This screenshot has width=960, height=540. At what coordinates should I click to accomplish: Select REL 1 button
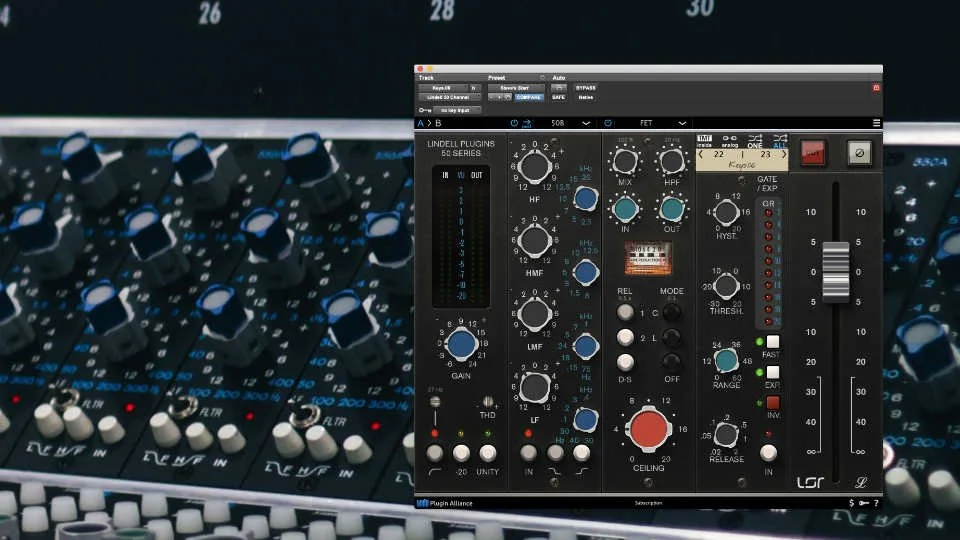pyautogui.click(x=624, y=312)
